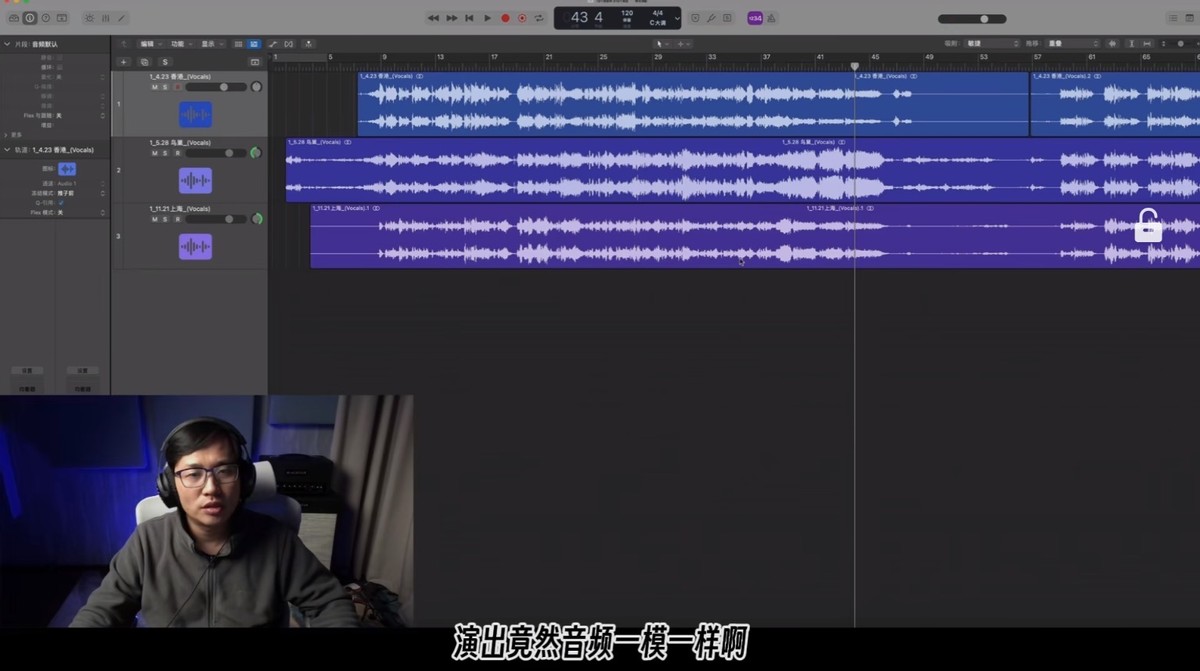Toggle vertical auto zoom button
The image size is (1200, 671).
point(1131,44)
